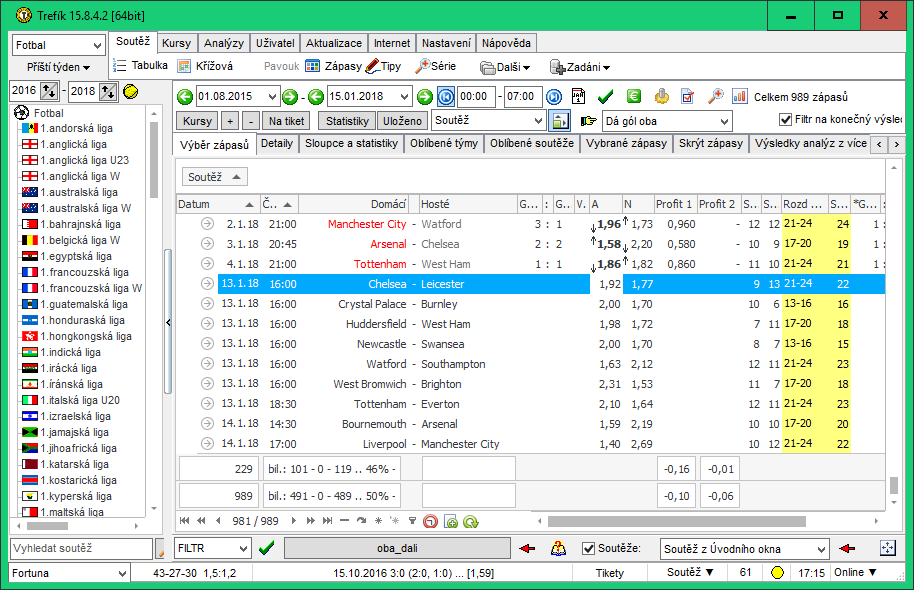Open the Fotbal sport dropdown
914x590 pixels.
pos(58,45)
